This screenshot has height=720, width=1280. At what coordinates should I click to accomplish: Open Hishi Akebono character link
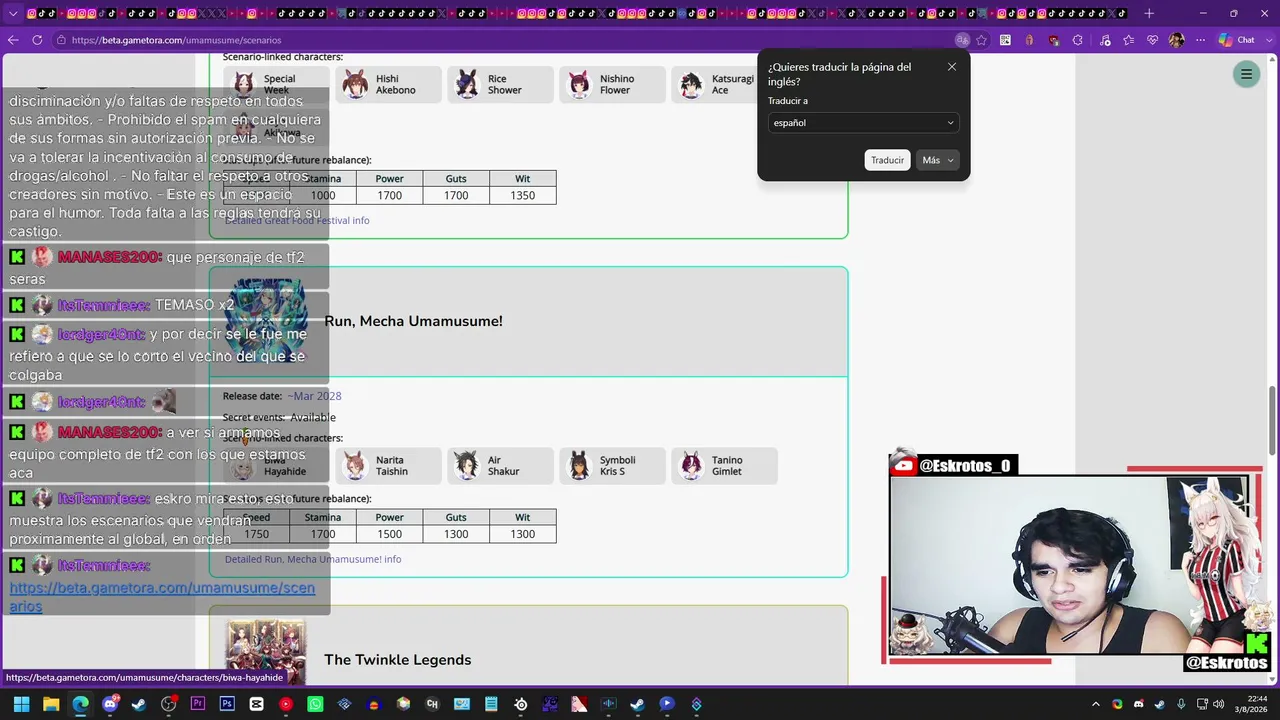click(389, 85)
